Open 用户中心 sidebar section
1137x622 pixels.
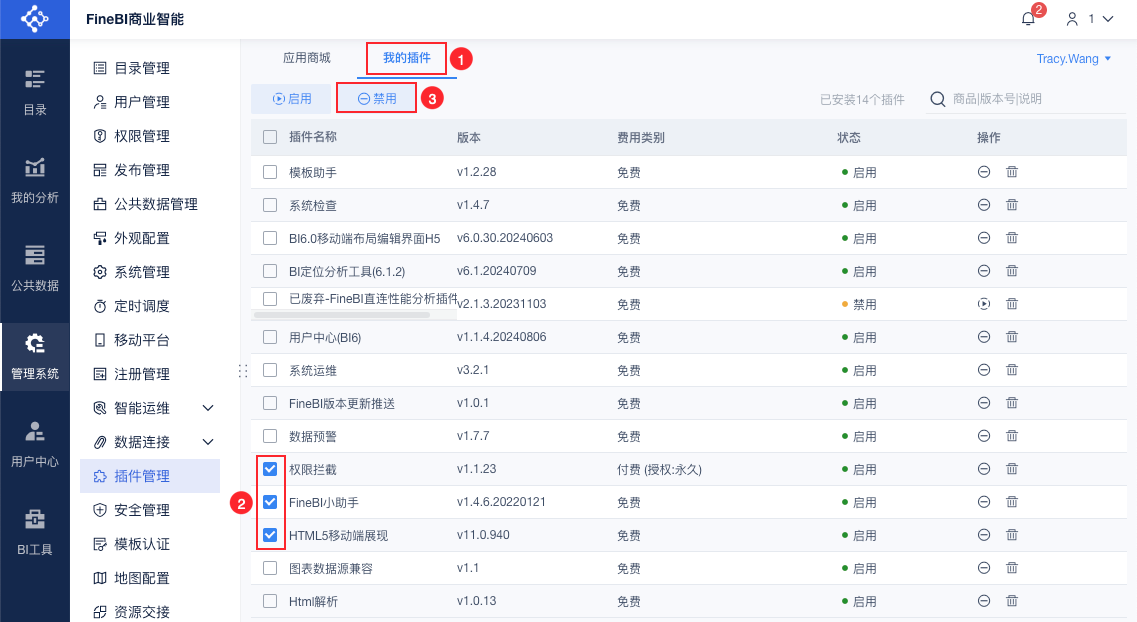pyautogui.click(x=35, y=444)
